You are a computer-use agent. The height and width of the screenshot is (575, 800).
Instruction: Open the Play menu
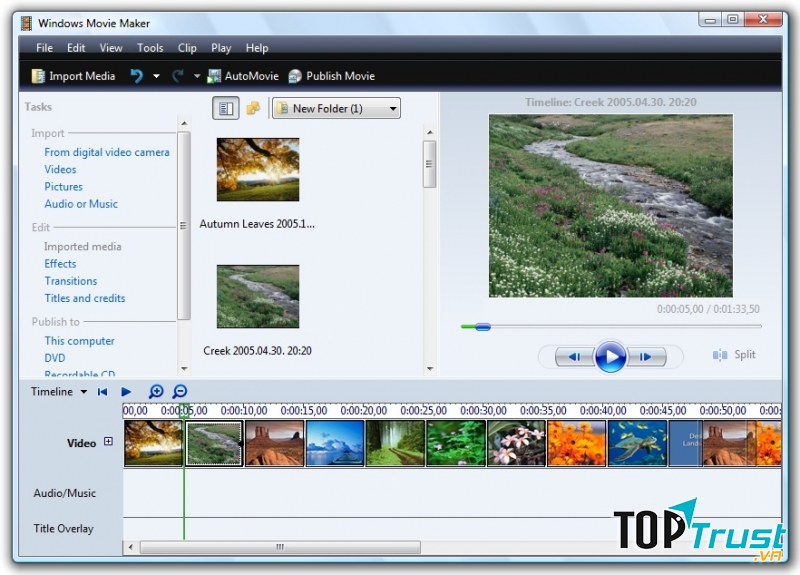(x=221, y=48)
